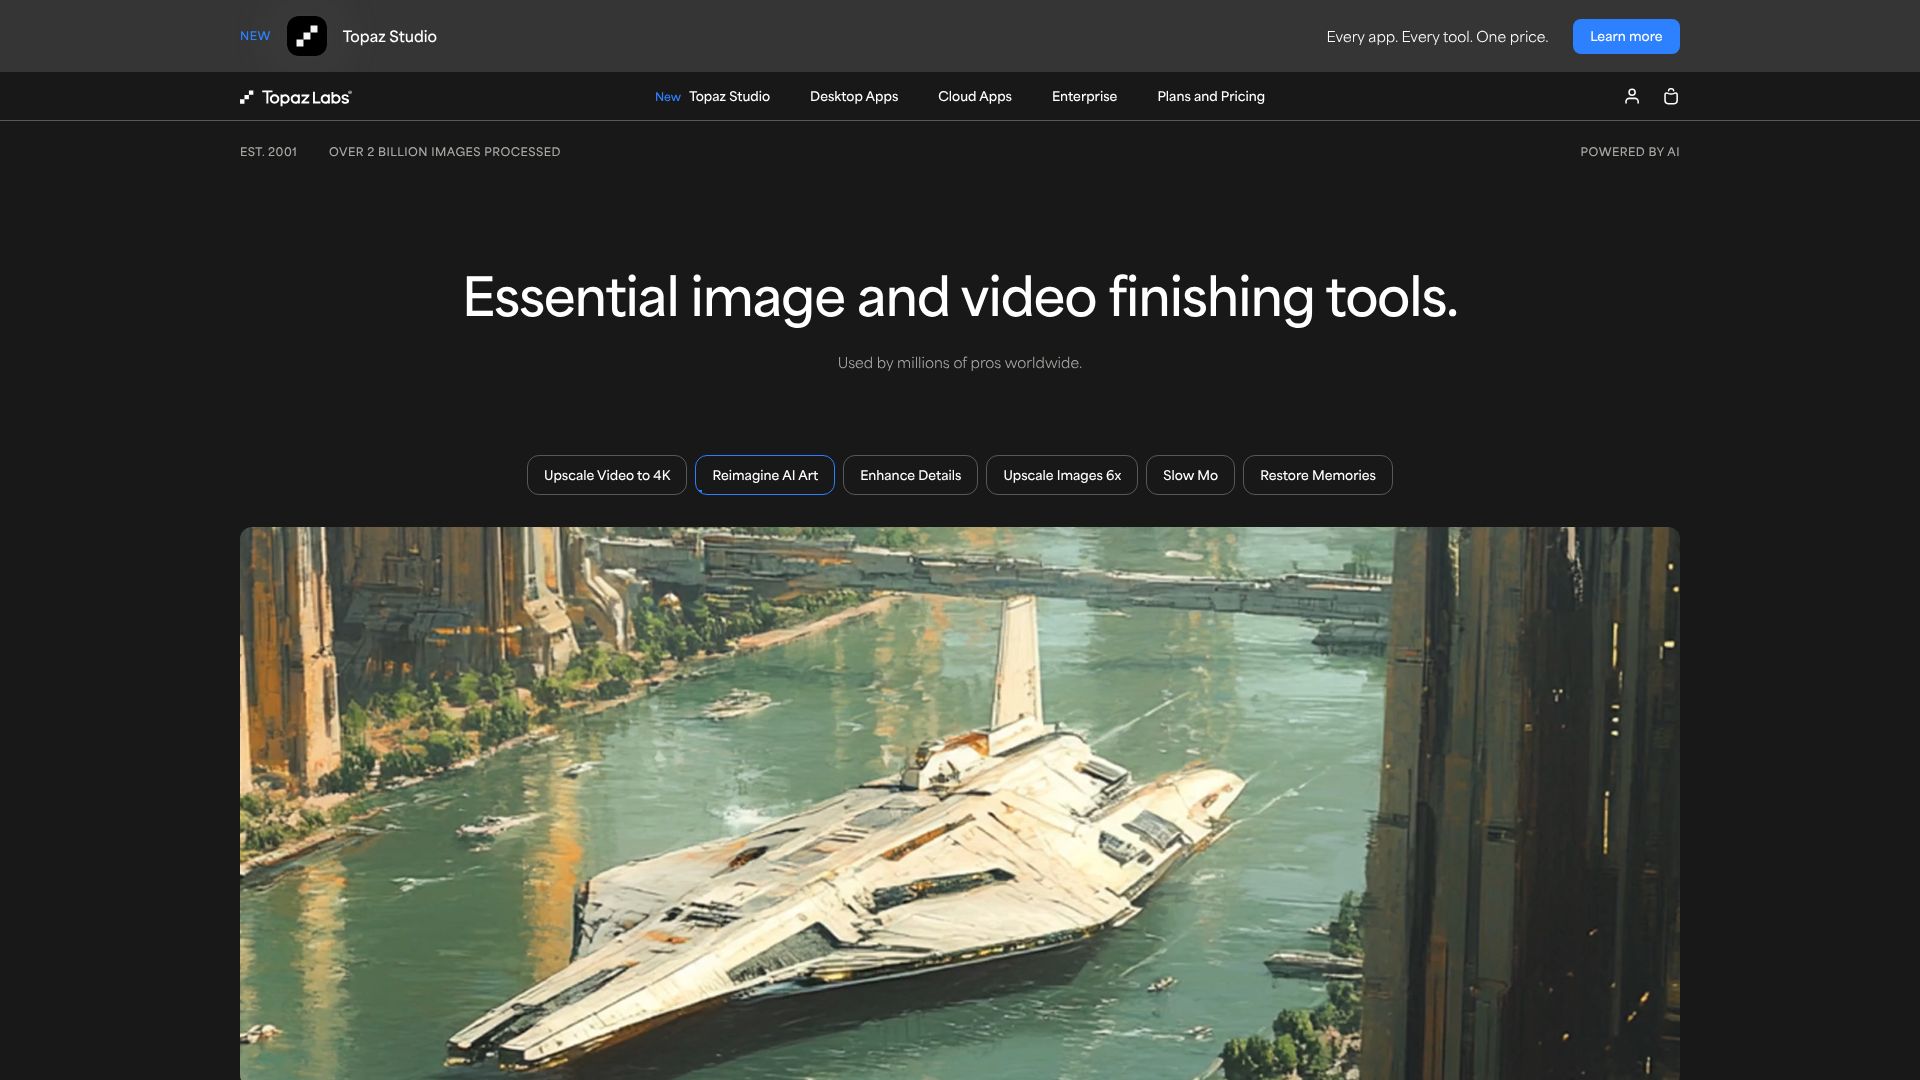The image size is (1920, 1080).
Task: Click the Topaz Studio banner title text
Action: (x=389, y=36)
